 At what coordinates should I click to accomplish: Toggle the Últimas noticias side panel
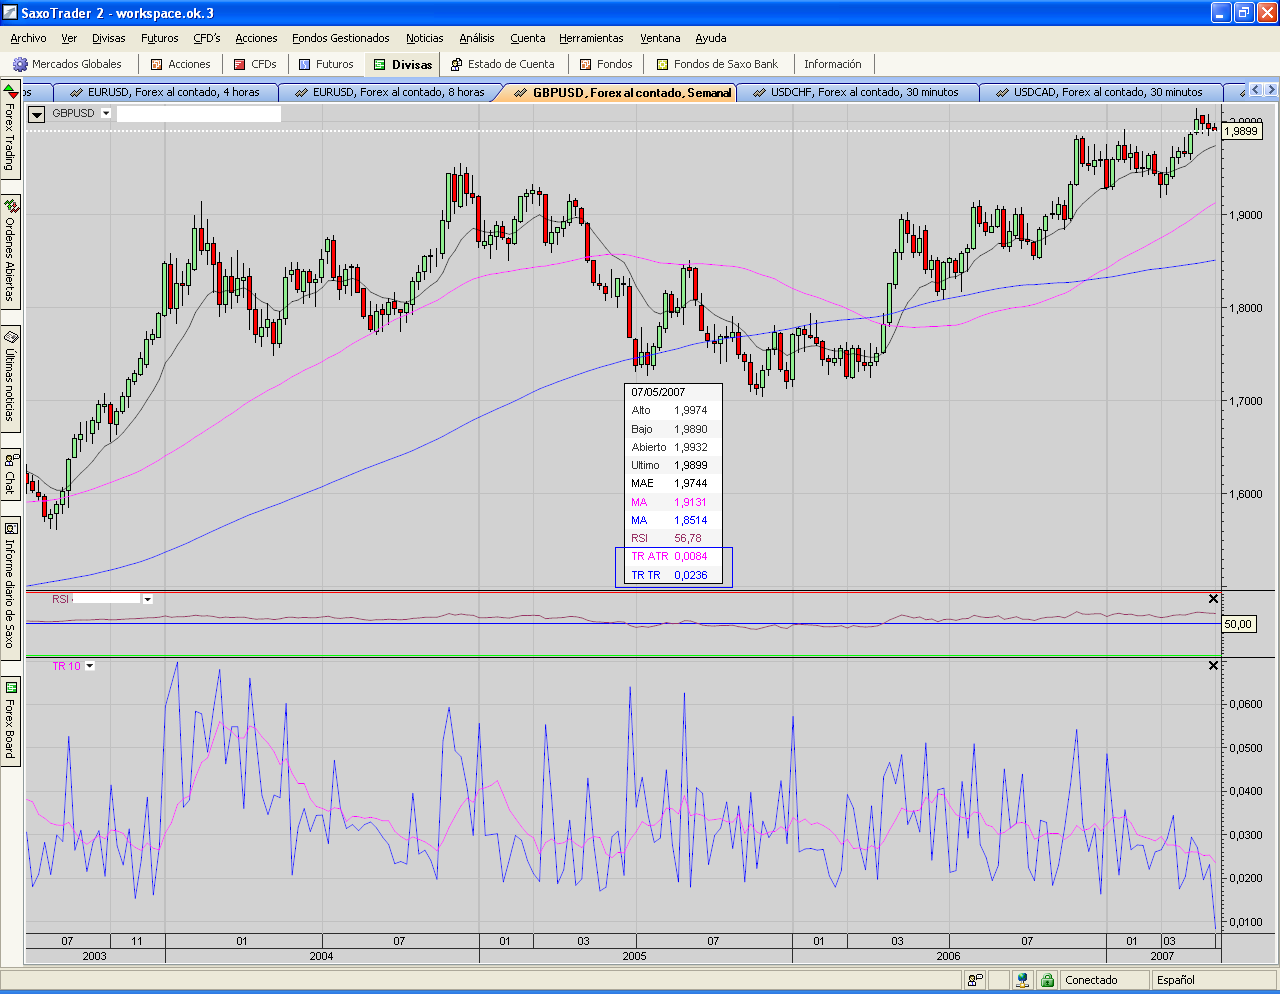coord(10,378)
